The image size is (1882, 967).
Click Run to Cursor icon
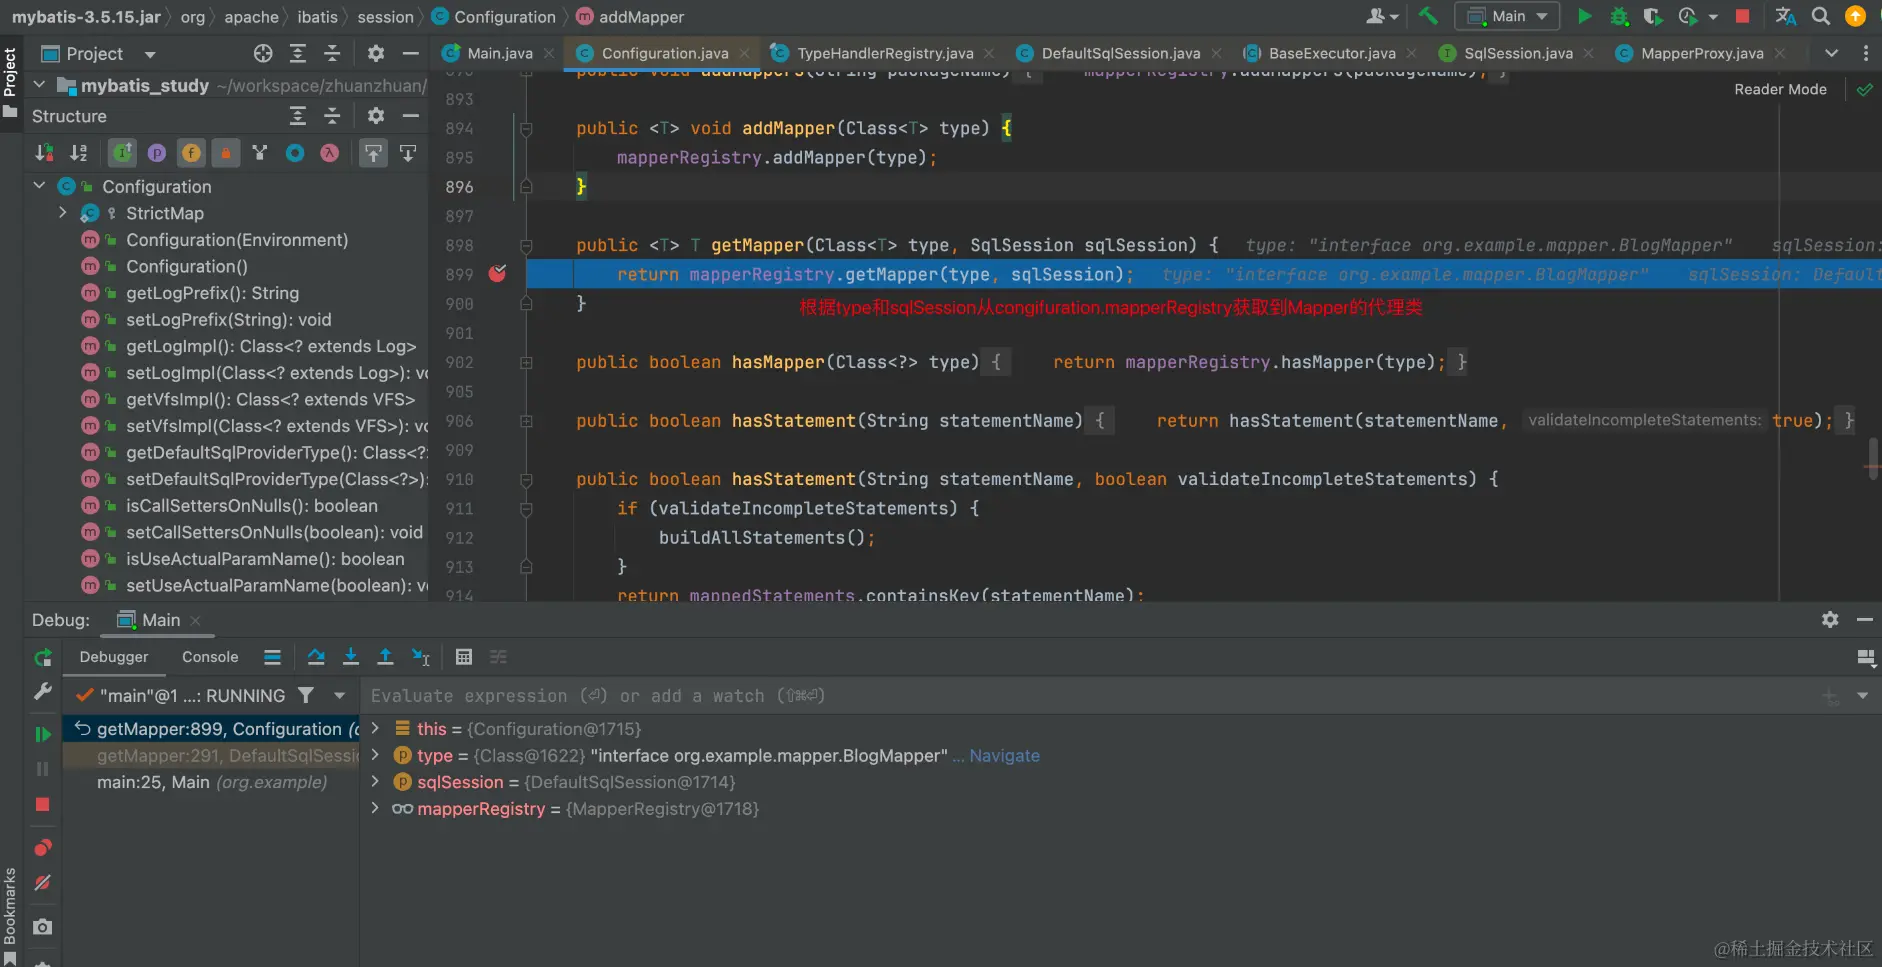(x=421, y=657)
